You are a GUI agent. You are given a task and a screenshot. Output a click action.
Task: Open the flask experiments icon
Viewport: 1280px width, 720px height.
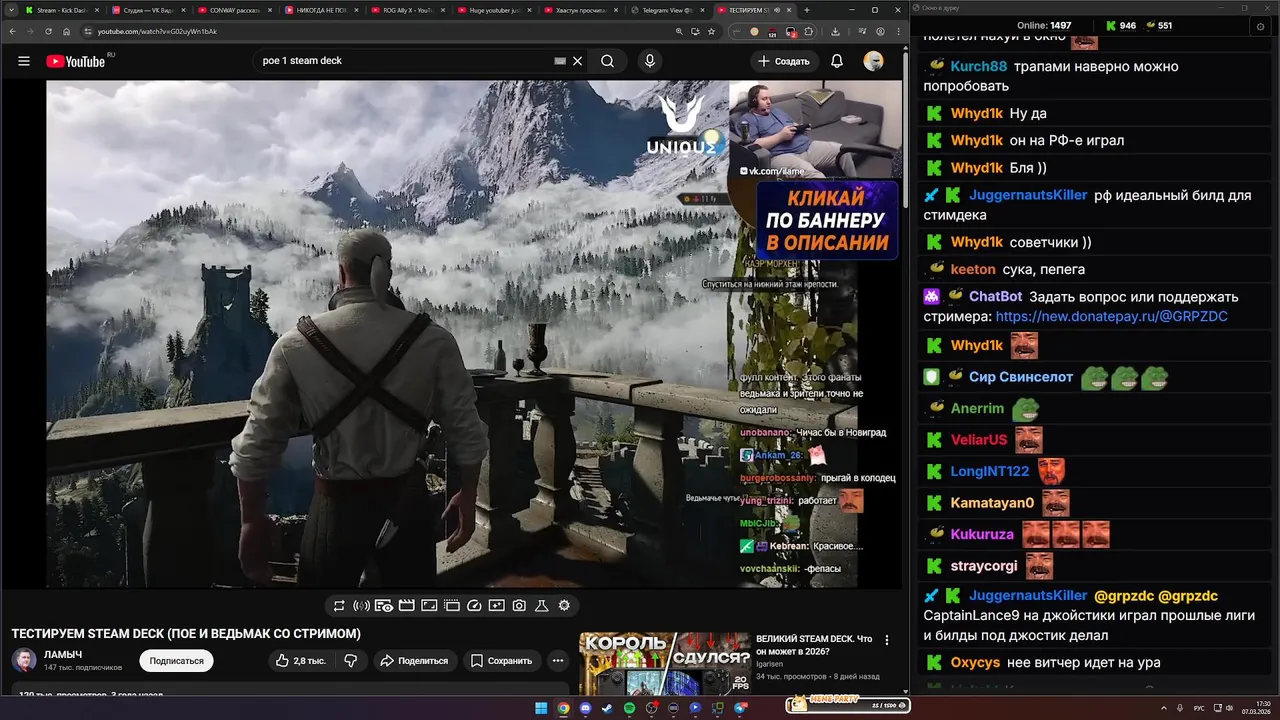click(x=542, y=605)
